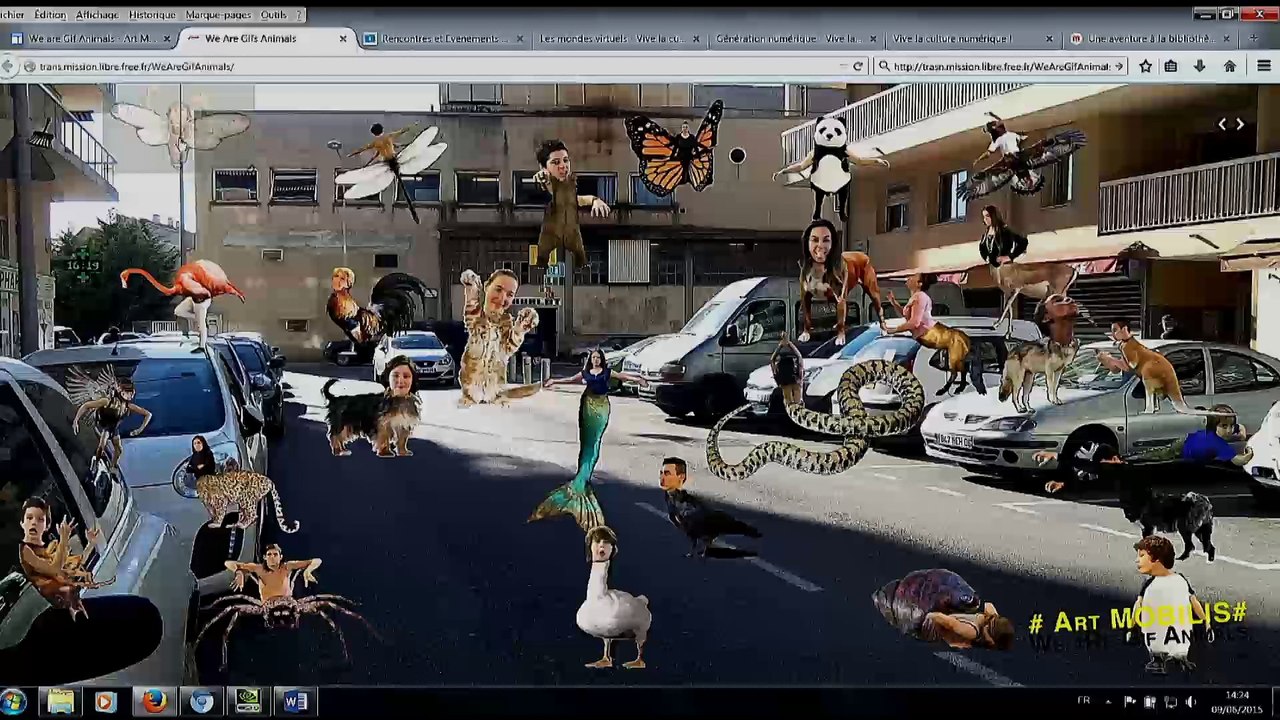Image resolution: width=1280 pixels, height=720 pixels.
Task: Open the Outils menu
Action: [x=274, y=15]
